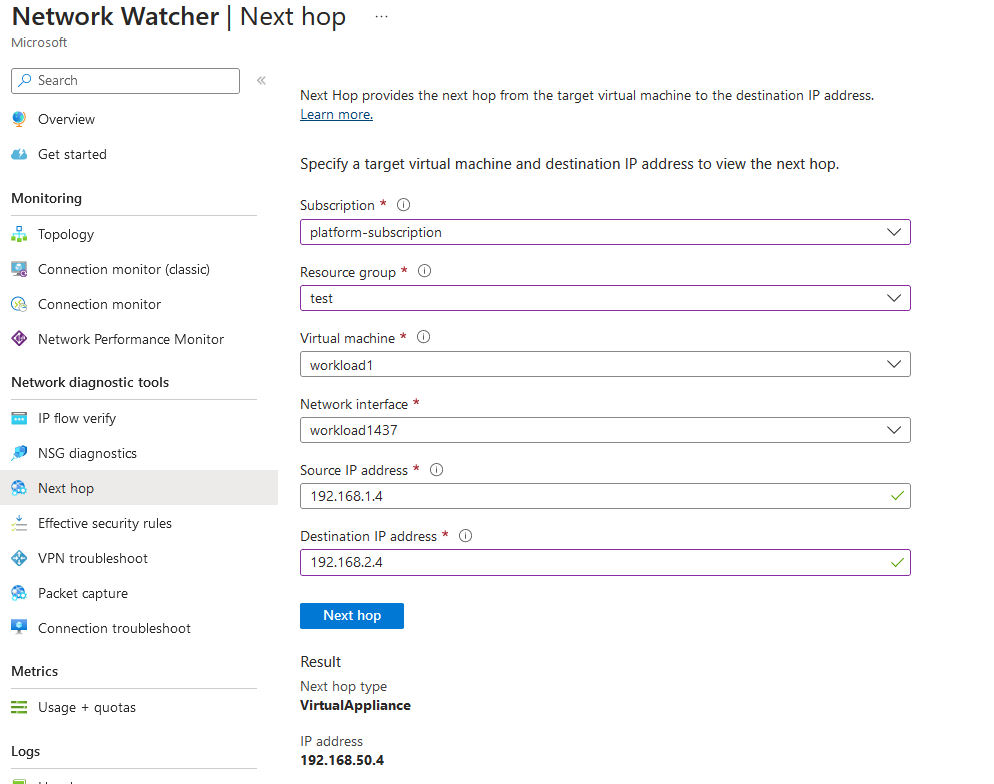
Task: Click the Connection monitor icon
Action: 19,304
